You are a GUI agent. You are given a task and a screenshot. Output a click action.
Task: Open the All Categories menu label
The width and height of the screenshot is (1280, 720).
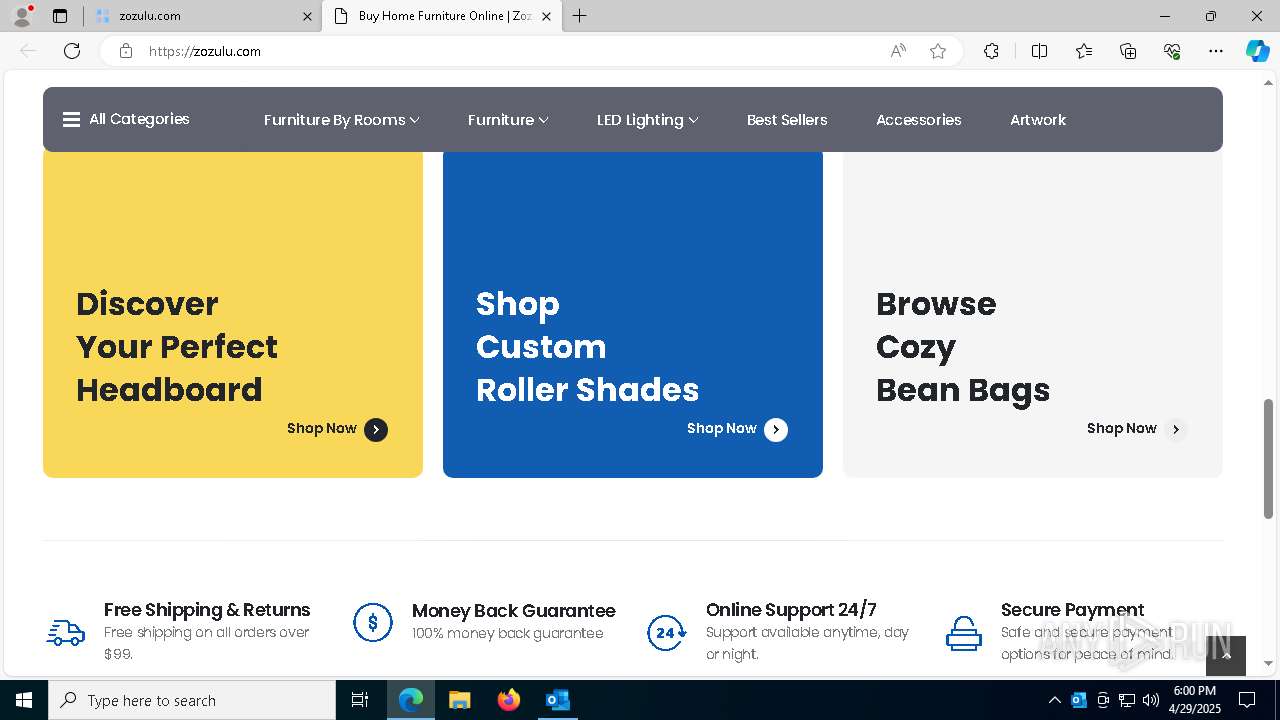139,119
